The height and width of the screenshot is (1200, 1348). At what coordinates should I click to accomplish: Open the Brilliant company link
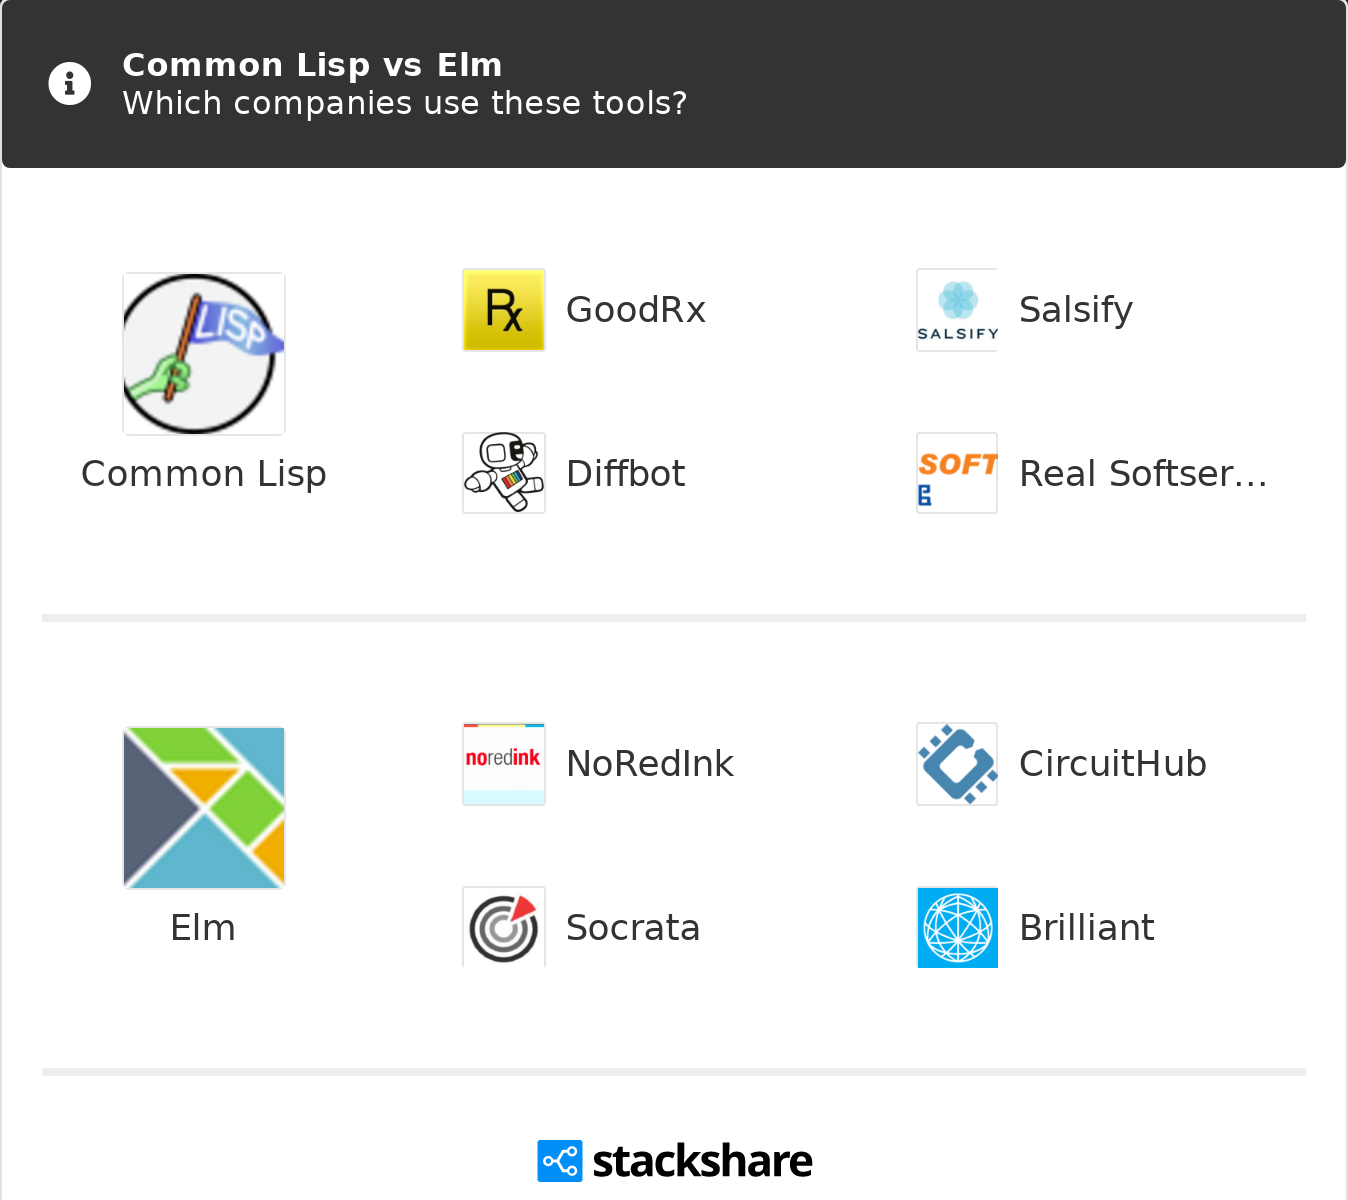pyautogui.click(x=1087, y=927)
